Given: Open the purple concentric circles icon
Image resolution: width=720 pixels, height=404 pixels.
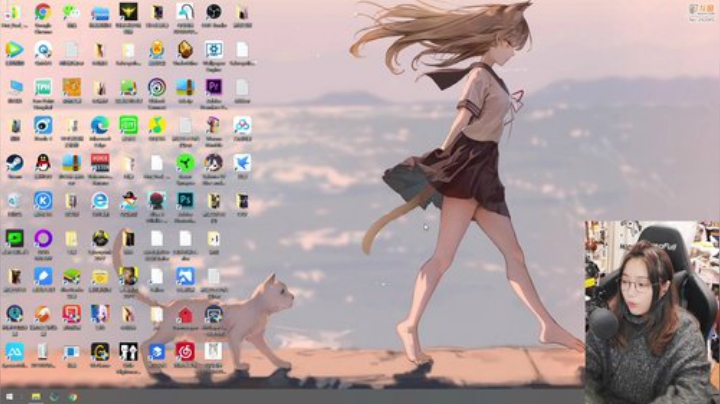Looking at the screenshot, I should 157,87.
